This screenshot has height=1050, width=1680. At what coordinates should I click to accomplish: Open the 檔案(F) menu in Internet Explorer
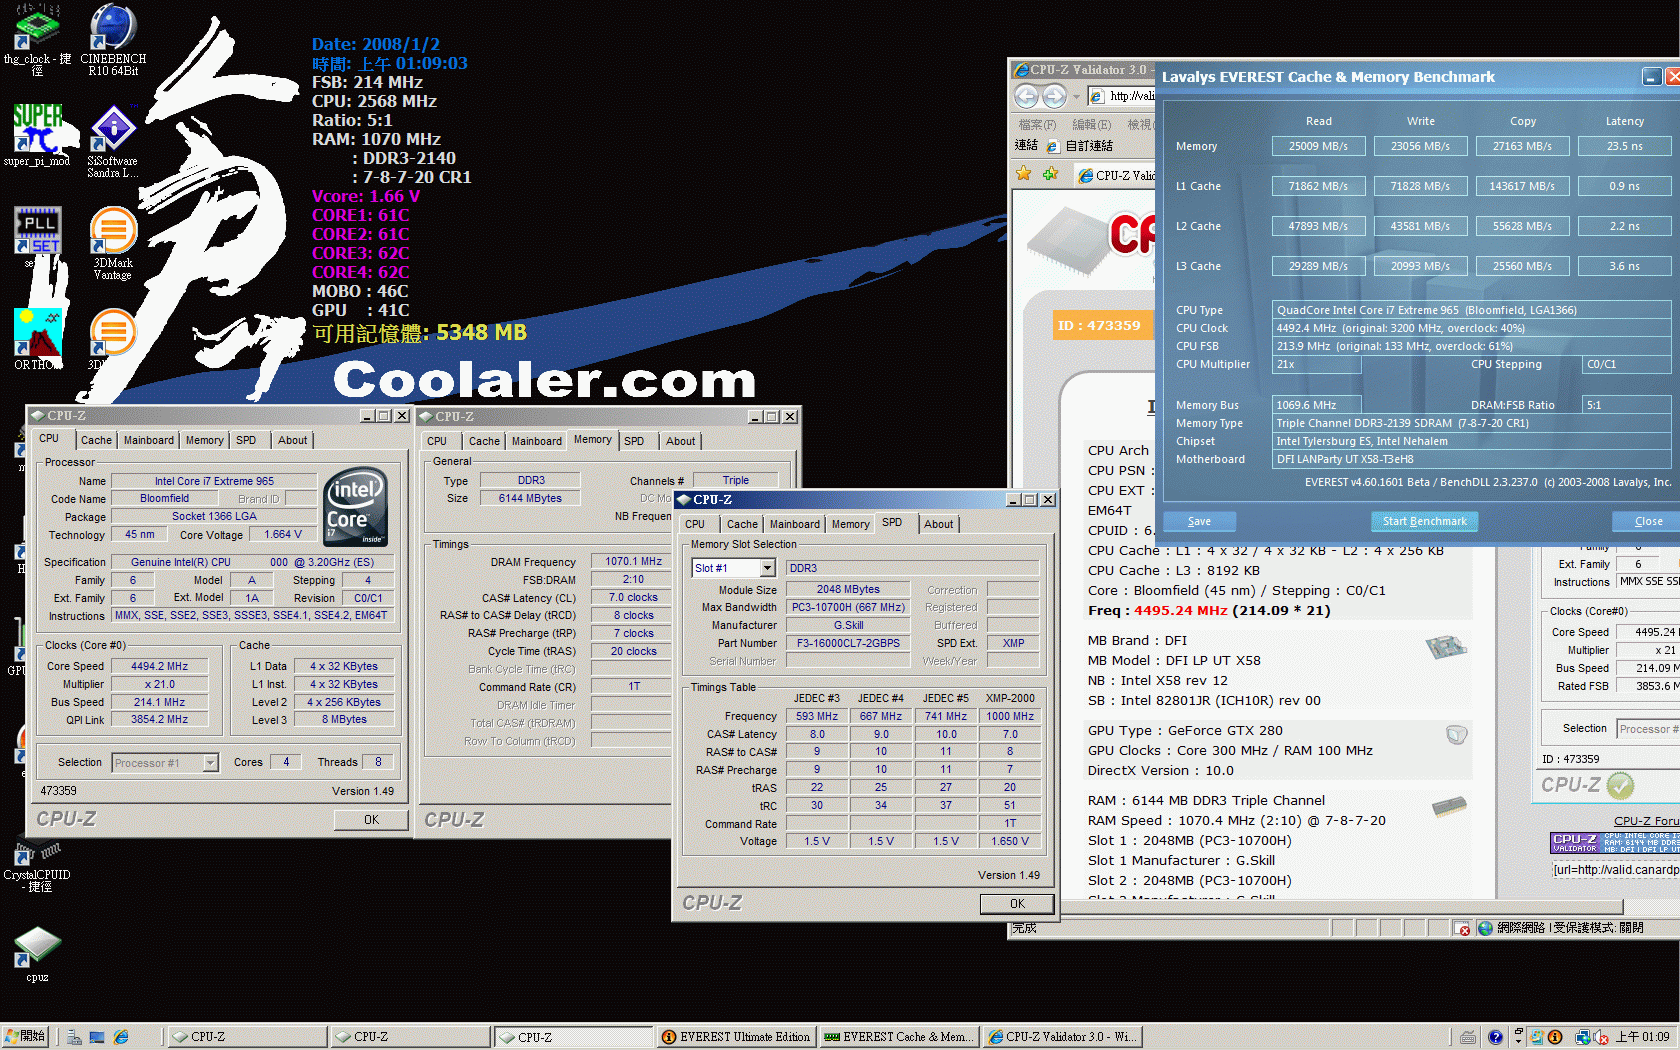pyautogui.click(x=1037, y=125)
